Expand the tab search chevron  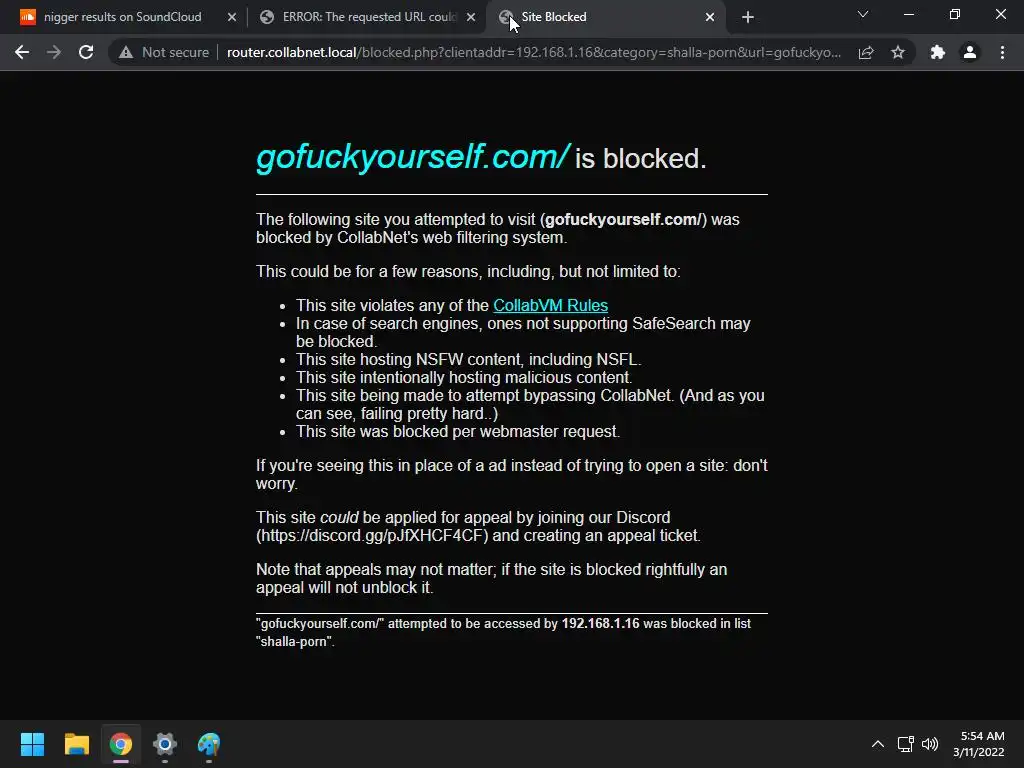(x=863, y=14)
